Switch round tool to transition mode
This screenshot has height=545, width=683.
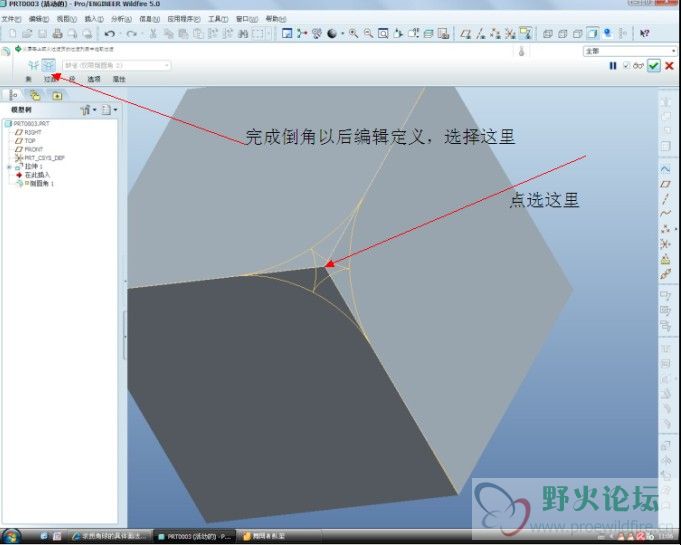click(x=48, y=66)
